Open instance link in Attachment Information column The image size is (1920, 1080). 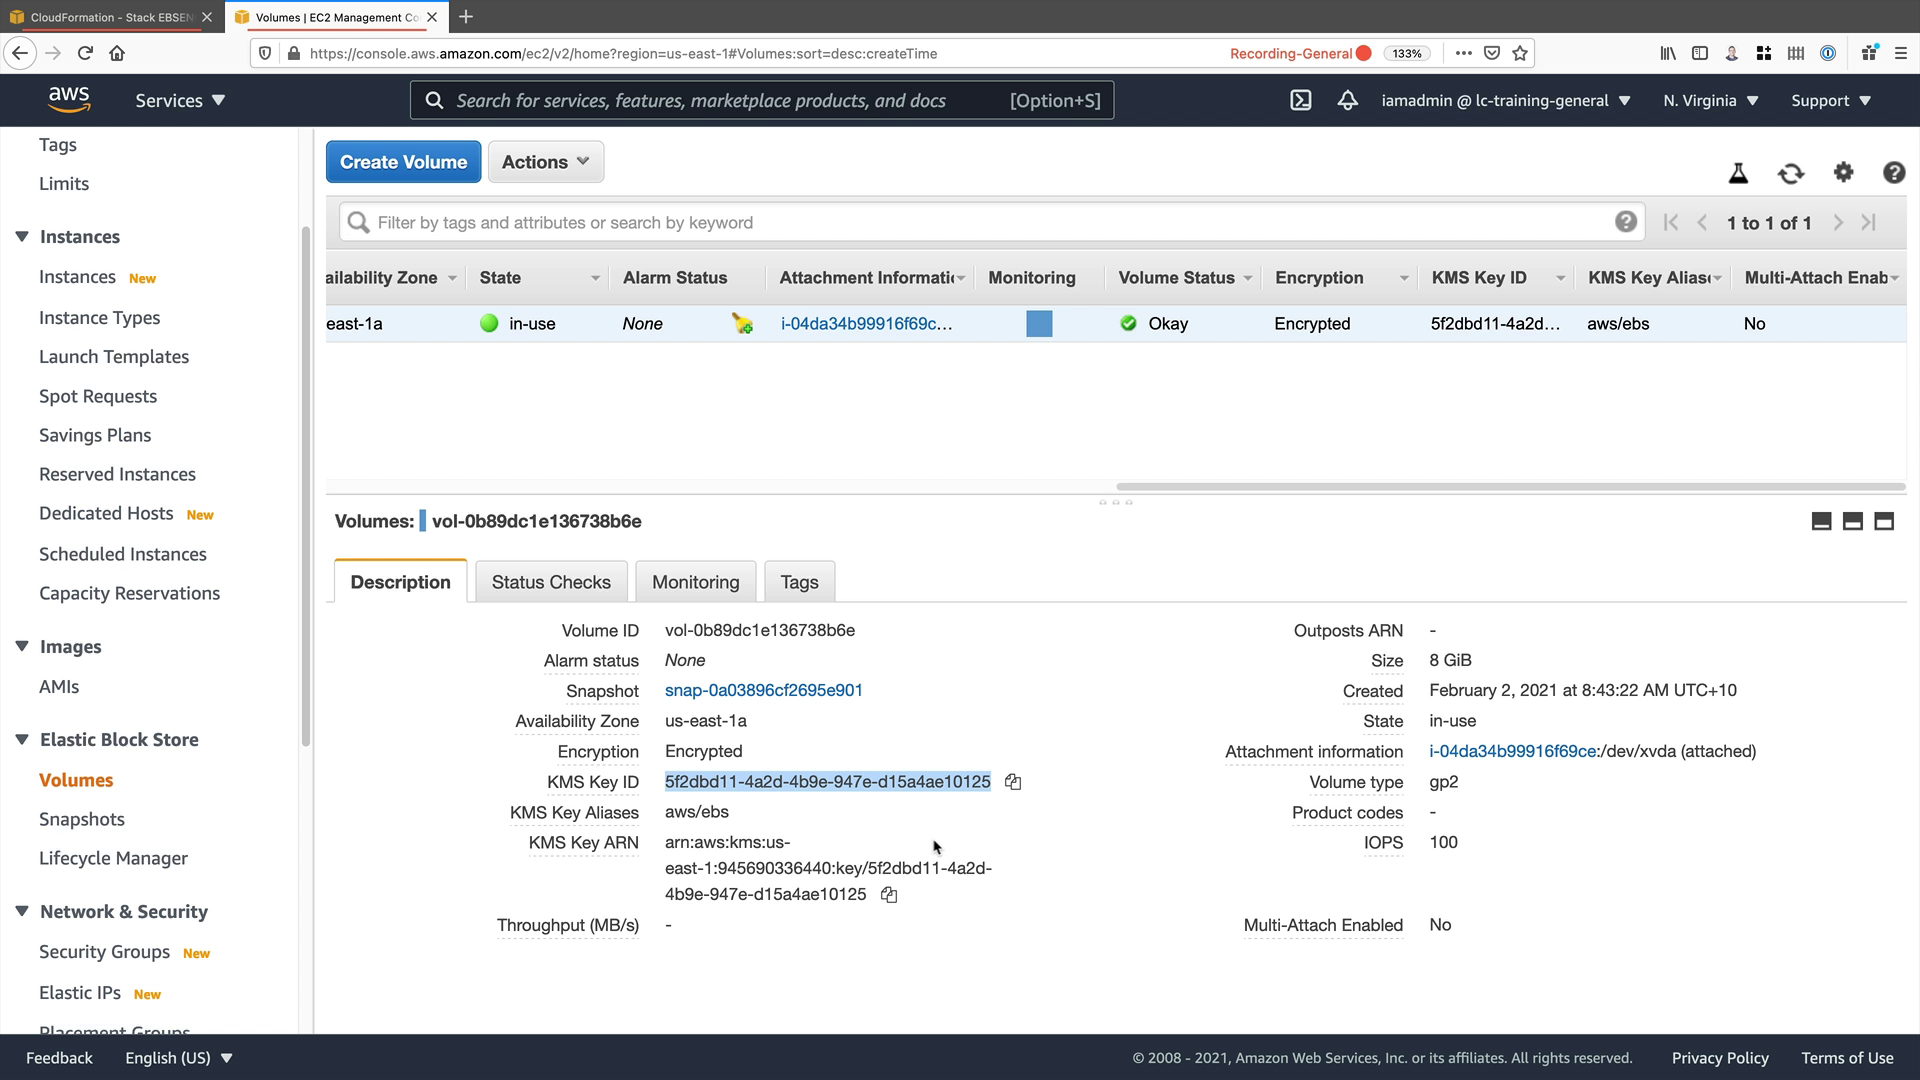866,323
